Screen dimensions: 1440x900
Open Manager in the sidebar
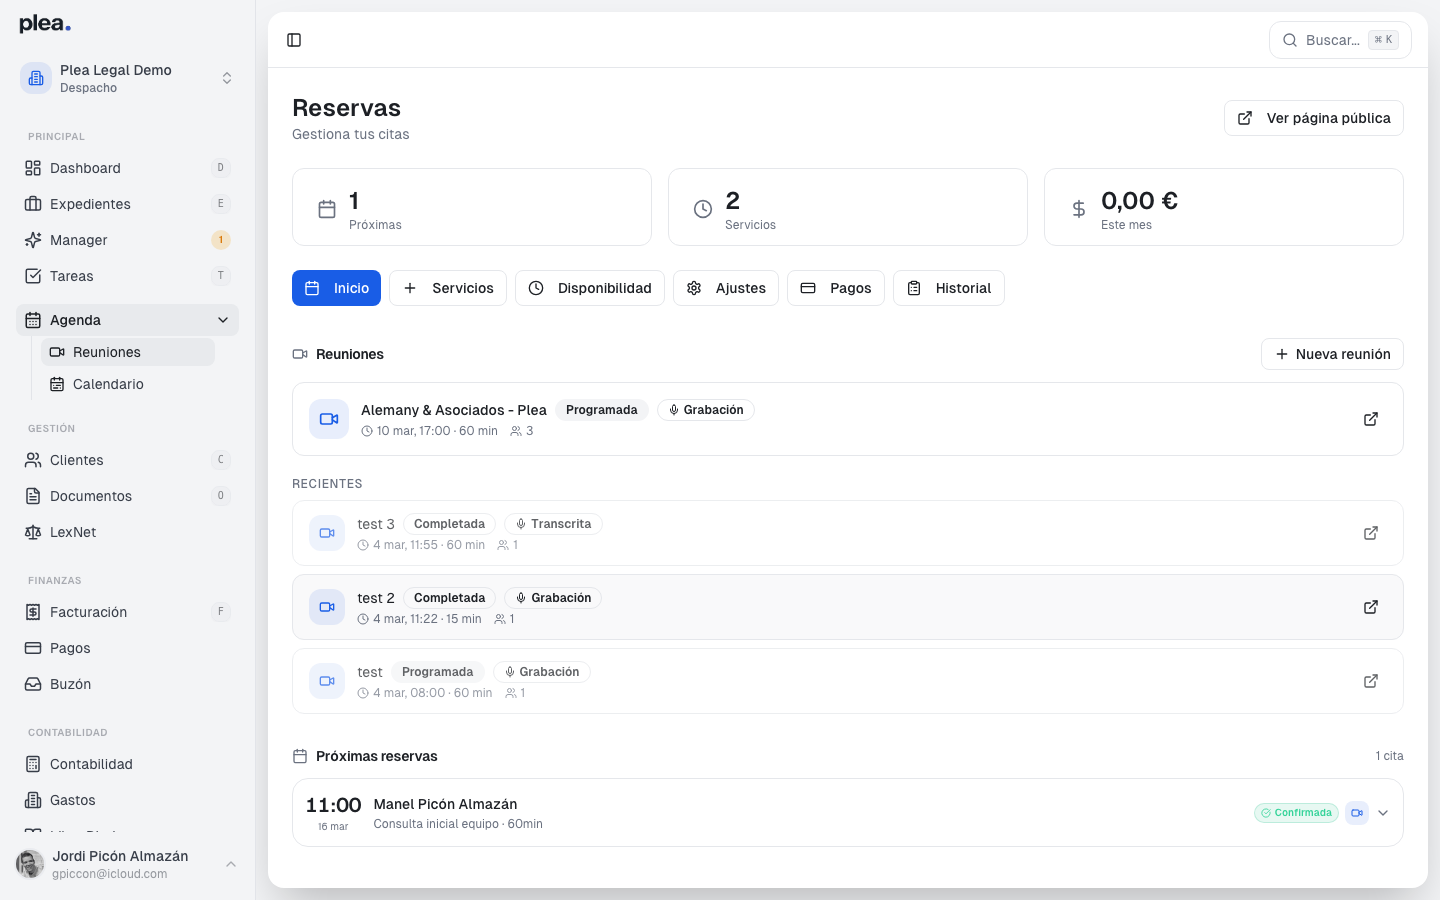point(128,240)
